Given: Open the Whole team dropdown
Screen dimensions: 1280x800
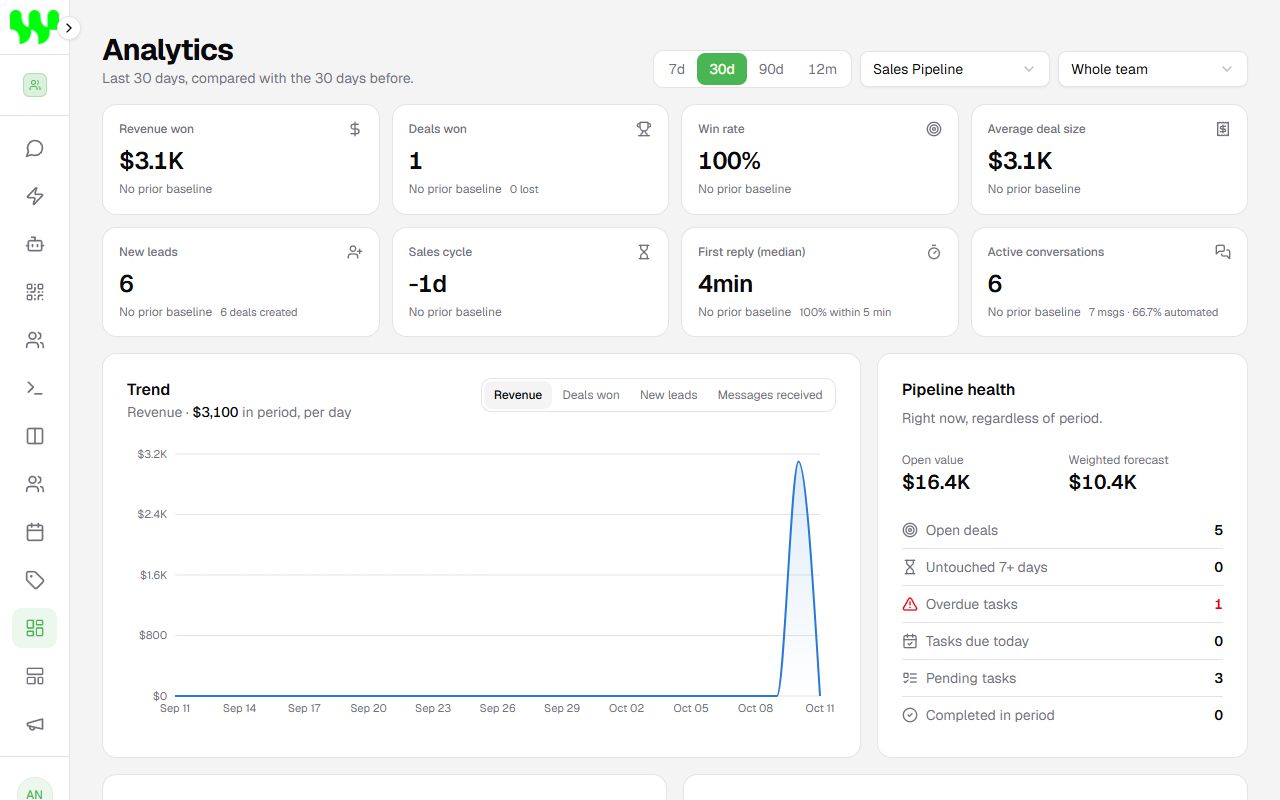Looking at the screenshot, I should [x=1152, y=69].
